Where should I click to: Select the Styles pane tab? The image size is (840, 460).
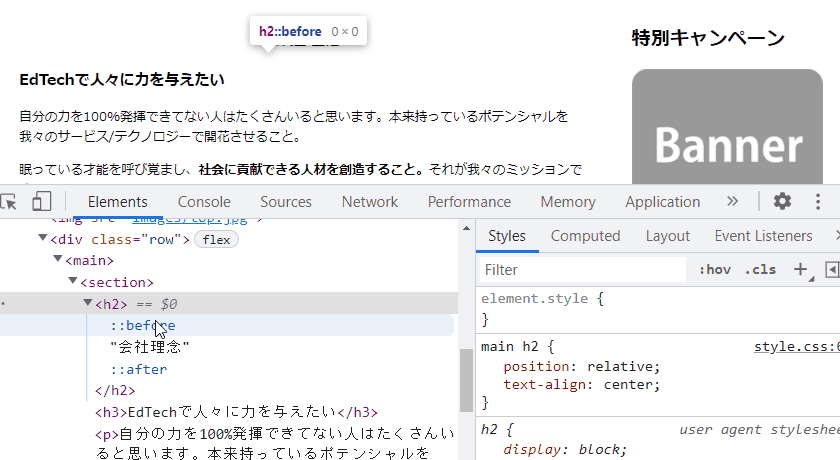(507, 236)
